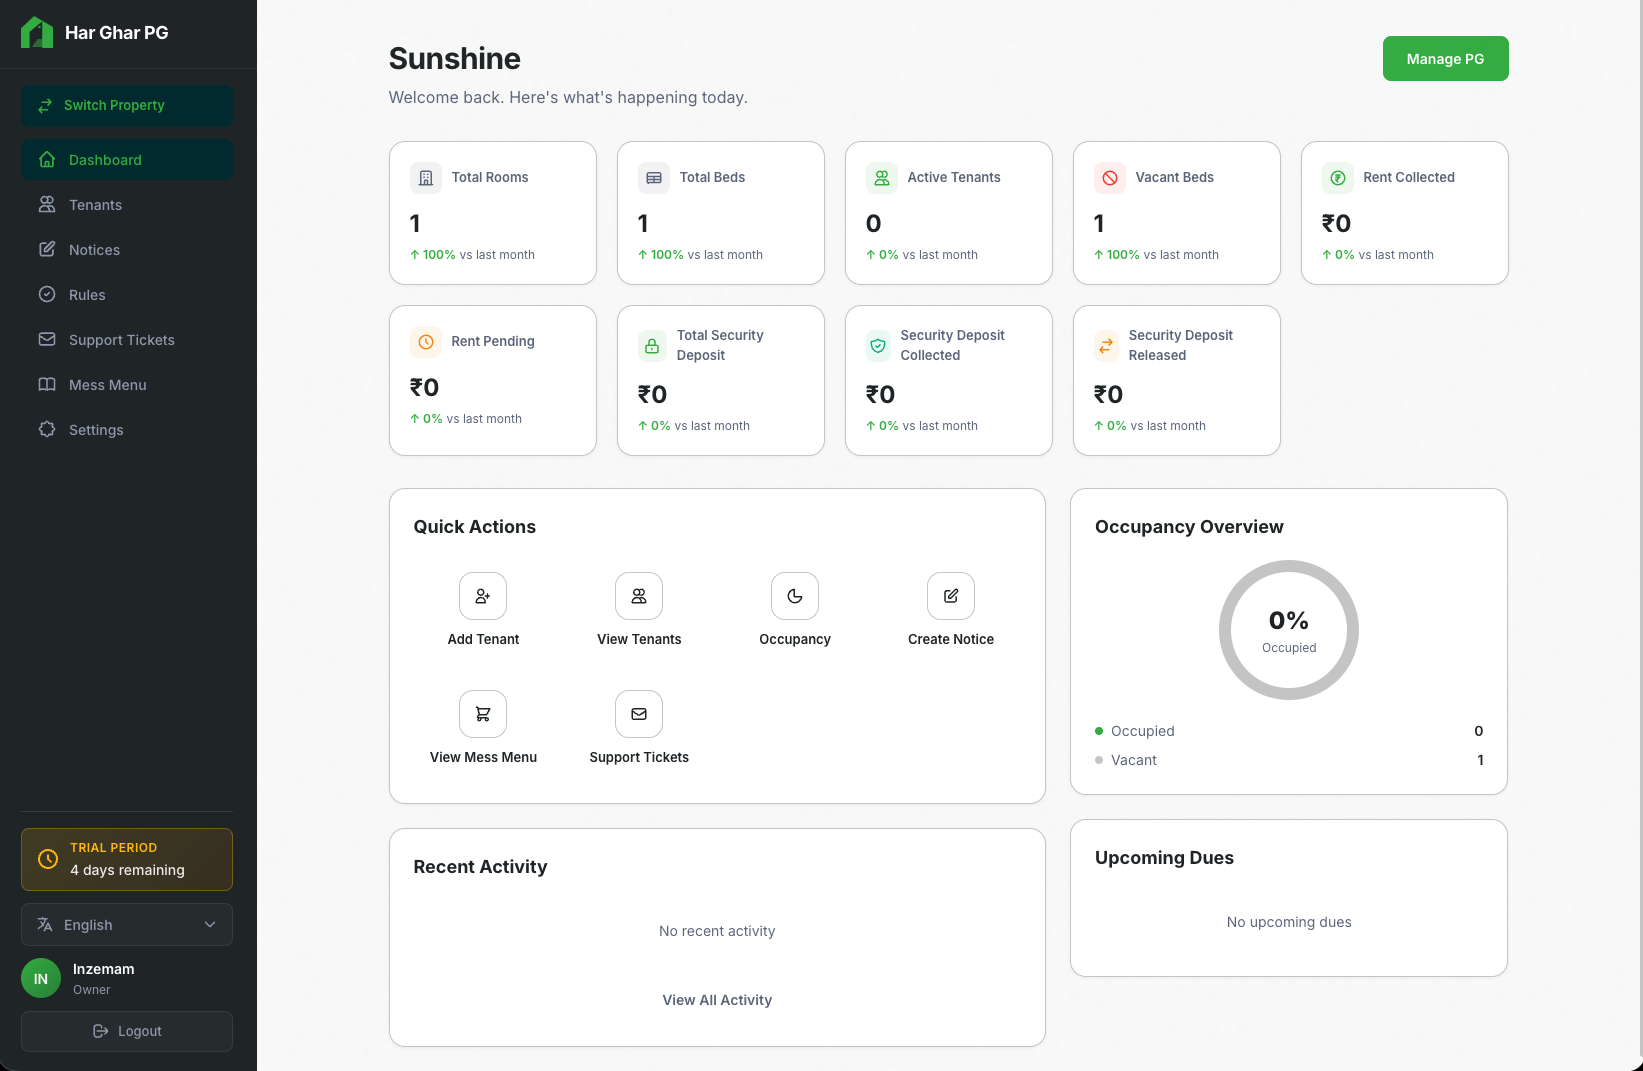Click the Inzemam owner profile avatar

40,978
